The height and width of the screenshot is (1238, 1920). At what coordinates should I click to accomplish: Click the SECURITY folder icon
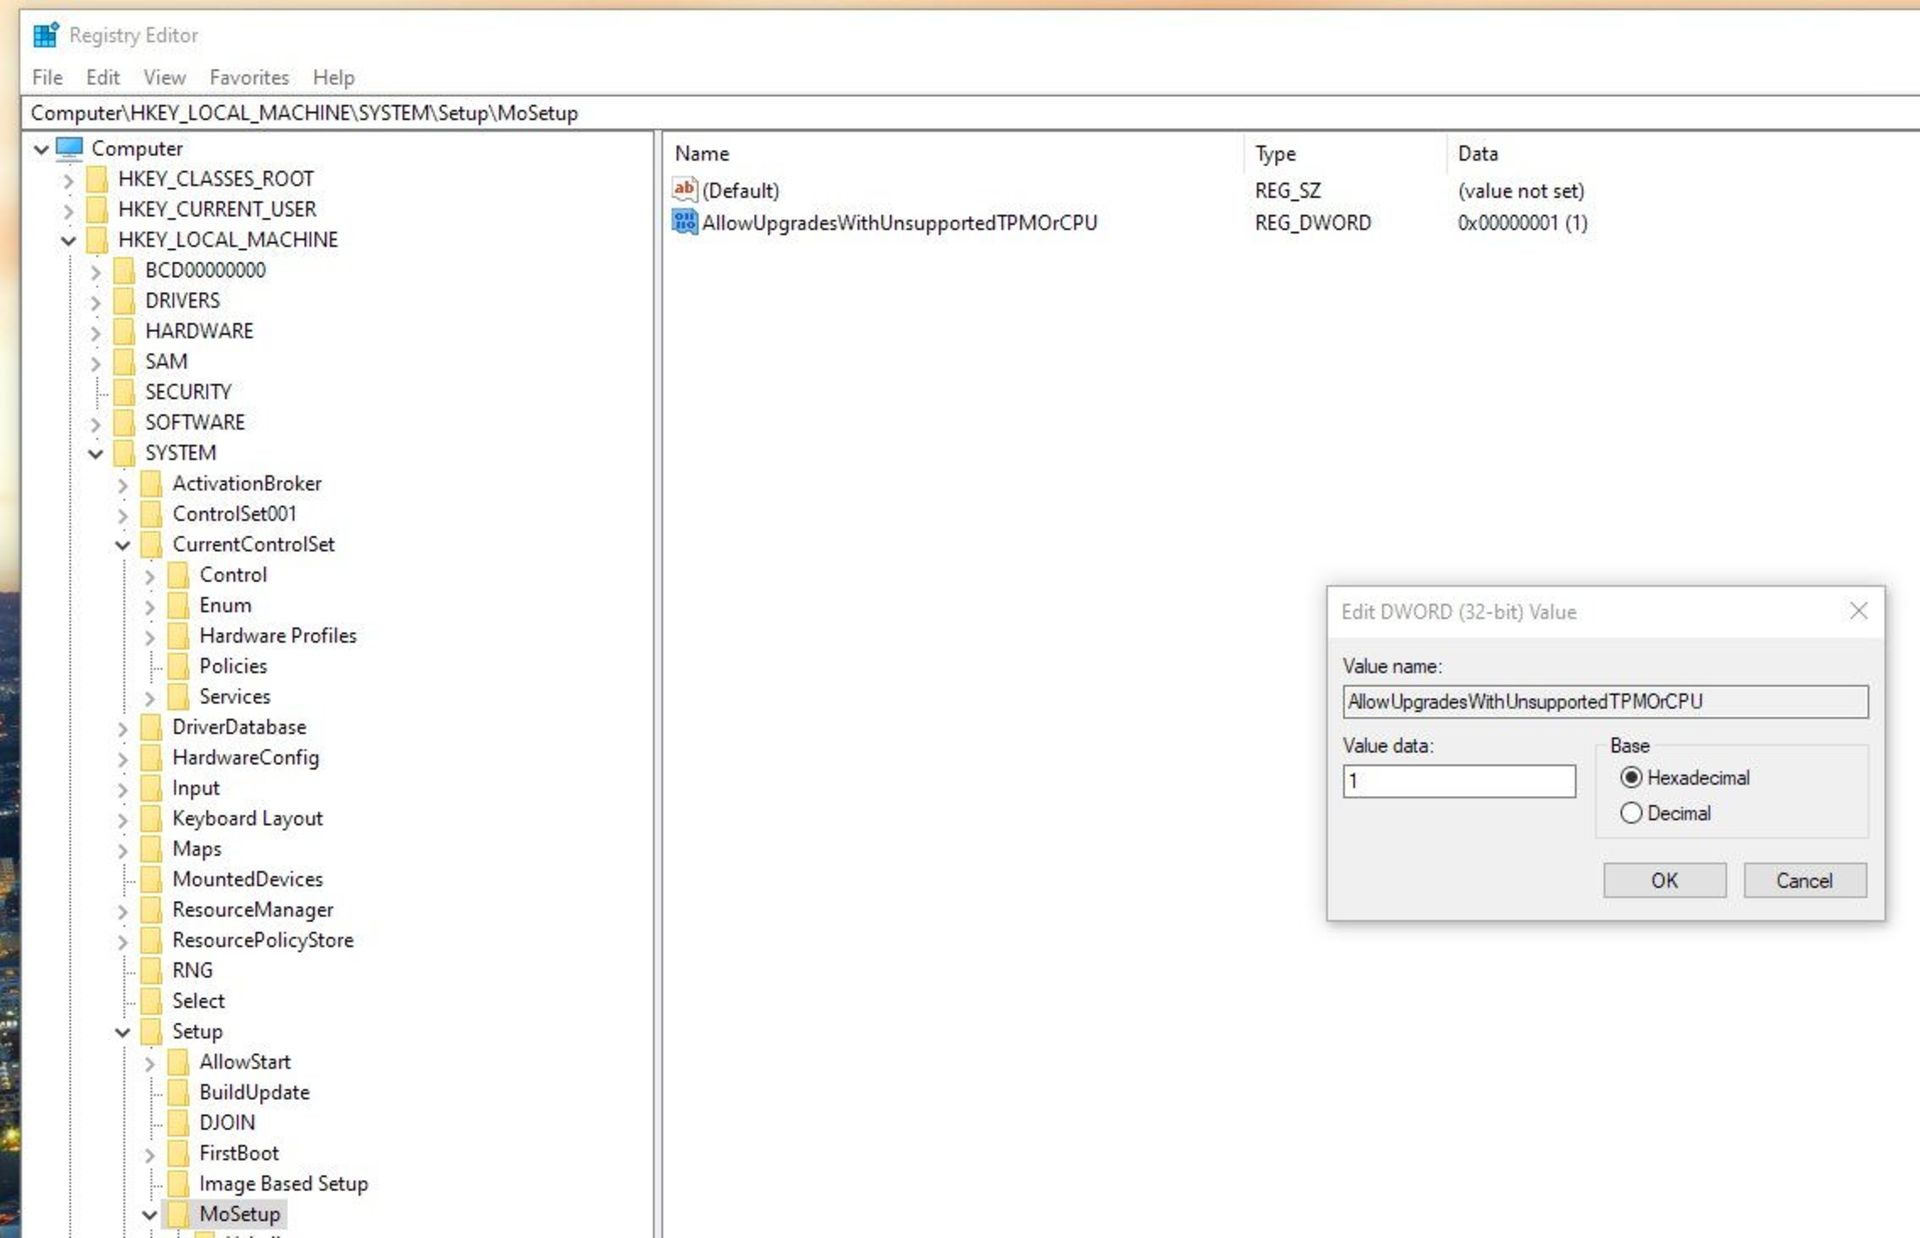pos(125,392)
